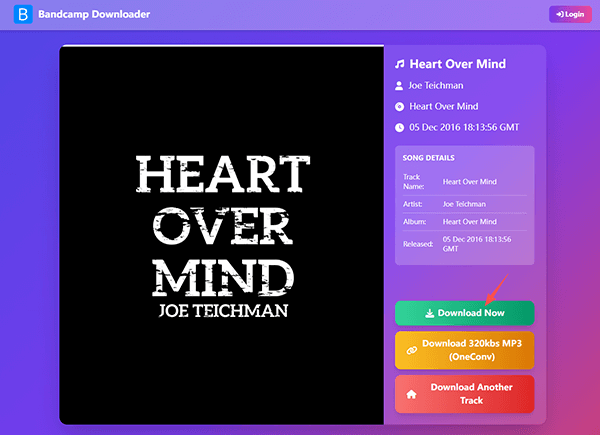Click the Artist value in the Song Details table
The image size is (600, 435).
pyautogui.click(x=464, y=204)
